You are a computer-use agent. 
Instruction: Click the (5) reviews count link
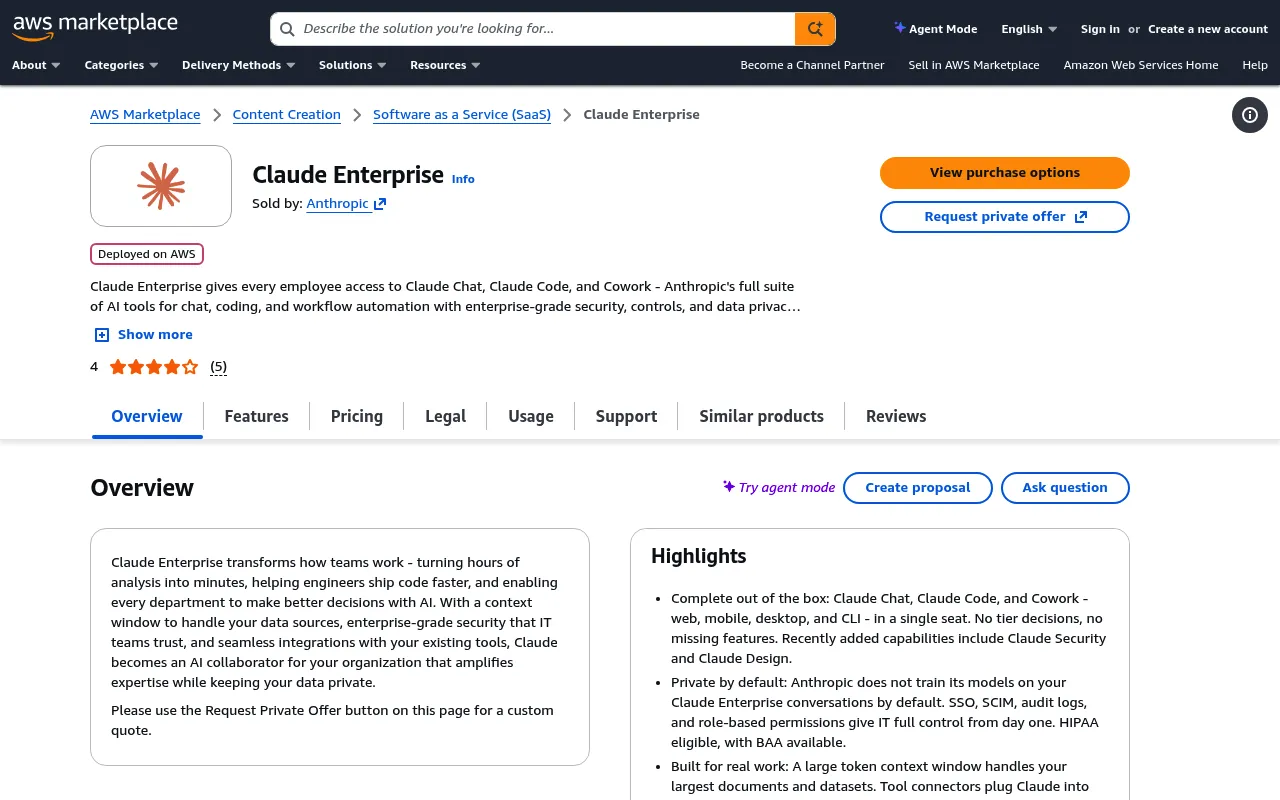click(x=219, y=367)
